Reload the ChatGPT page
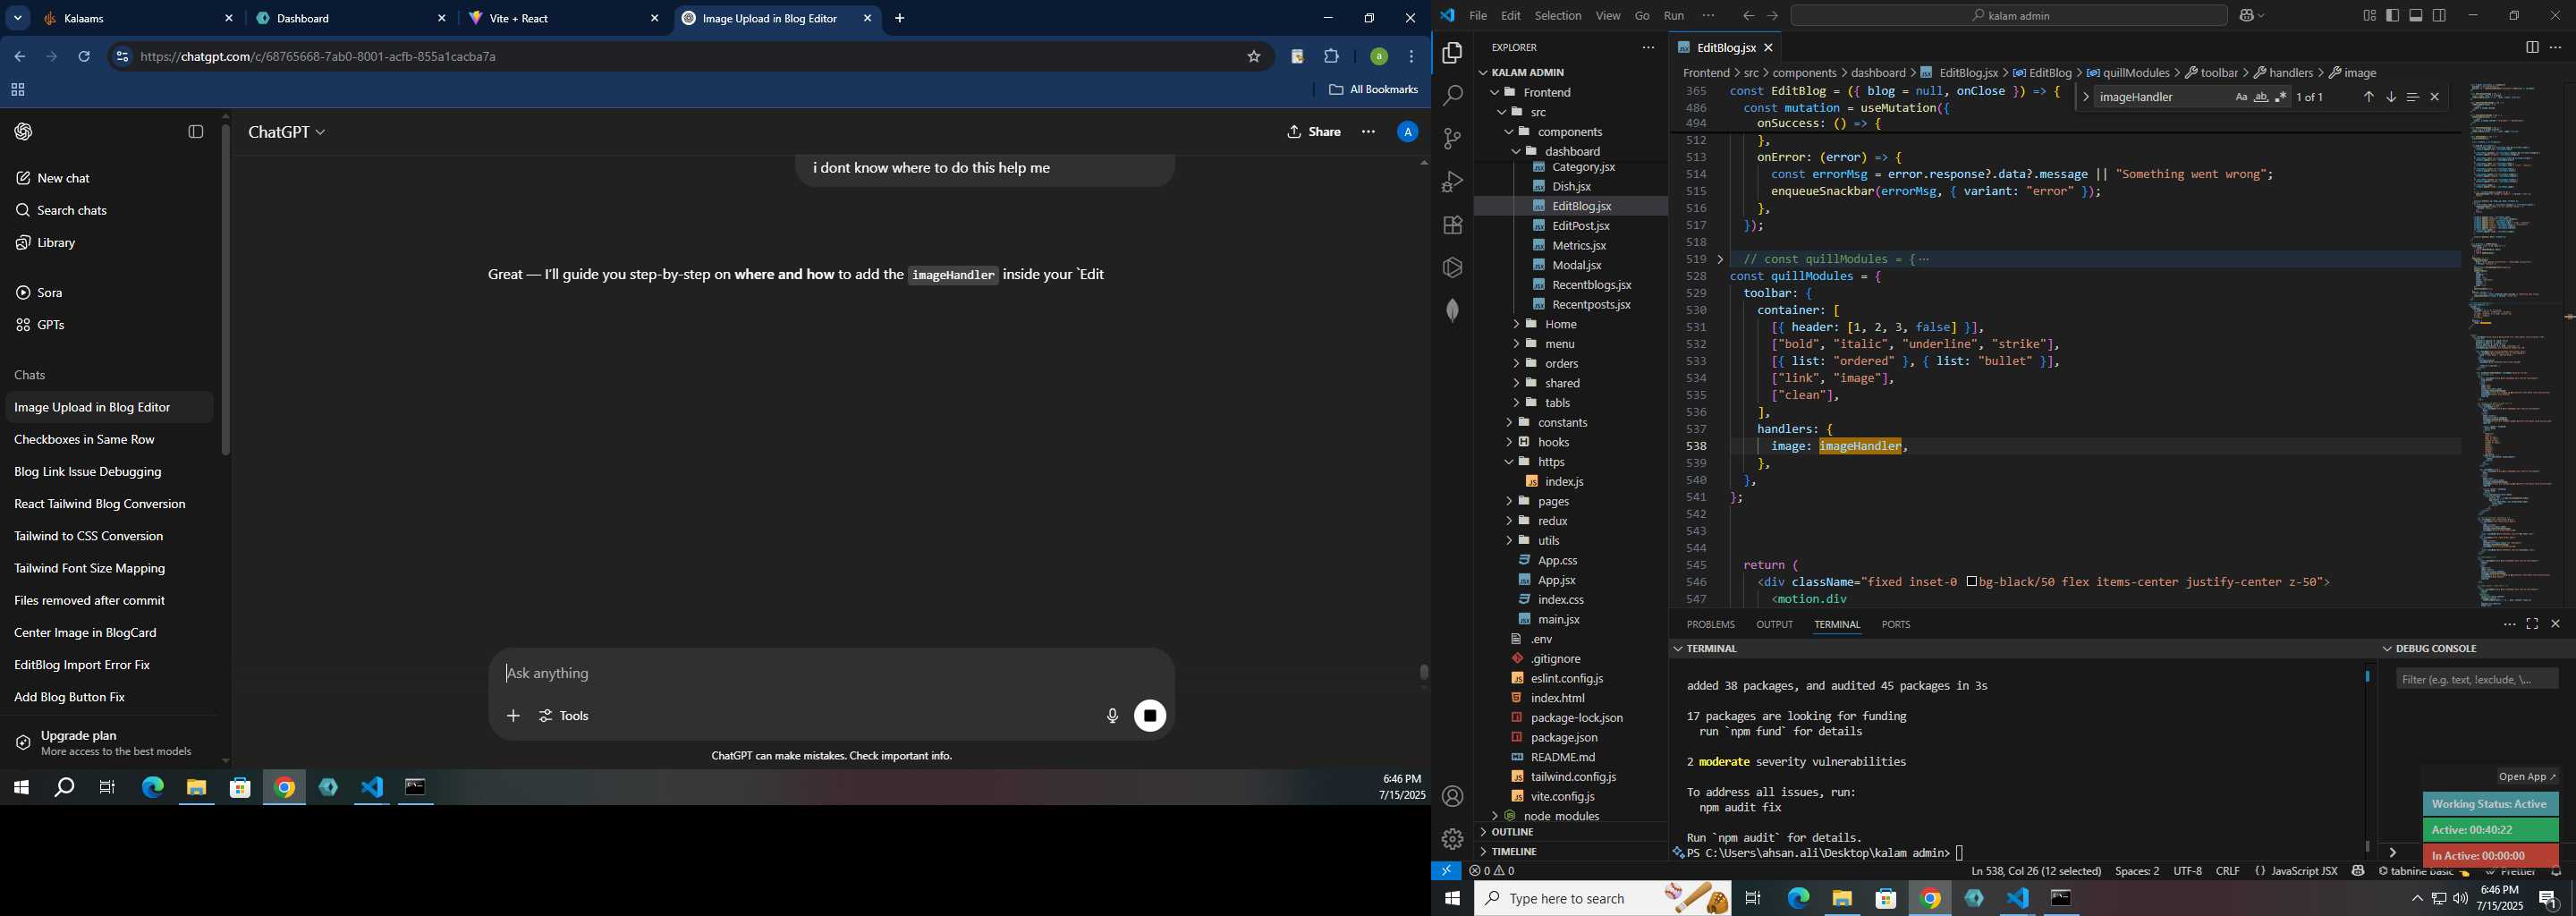 [x=84, y=57]
